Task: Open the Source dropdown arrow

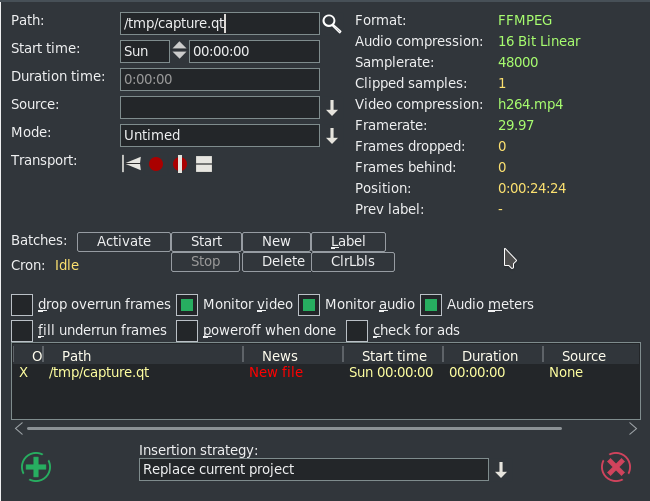Action: (332, 107)
